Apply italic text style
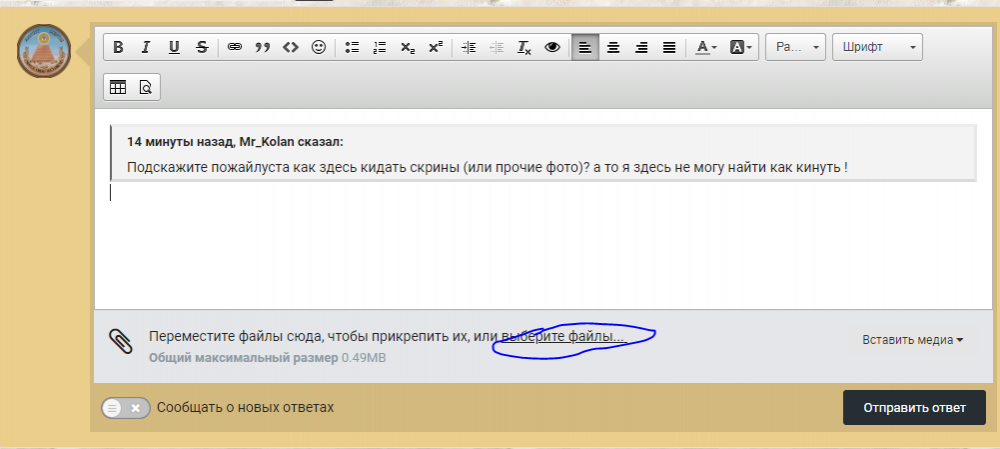Image resolution: width=1000 pixels, height=449 pixels. (146, 47)
